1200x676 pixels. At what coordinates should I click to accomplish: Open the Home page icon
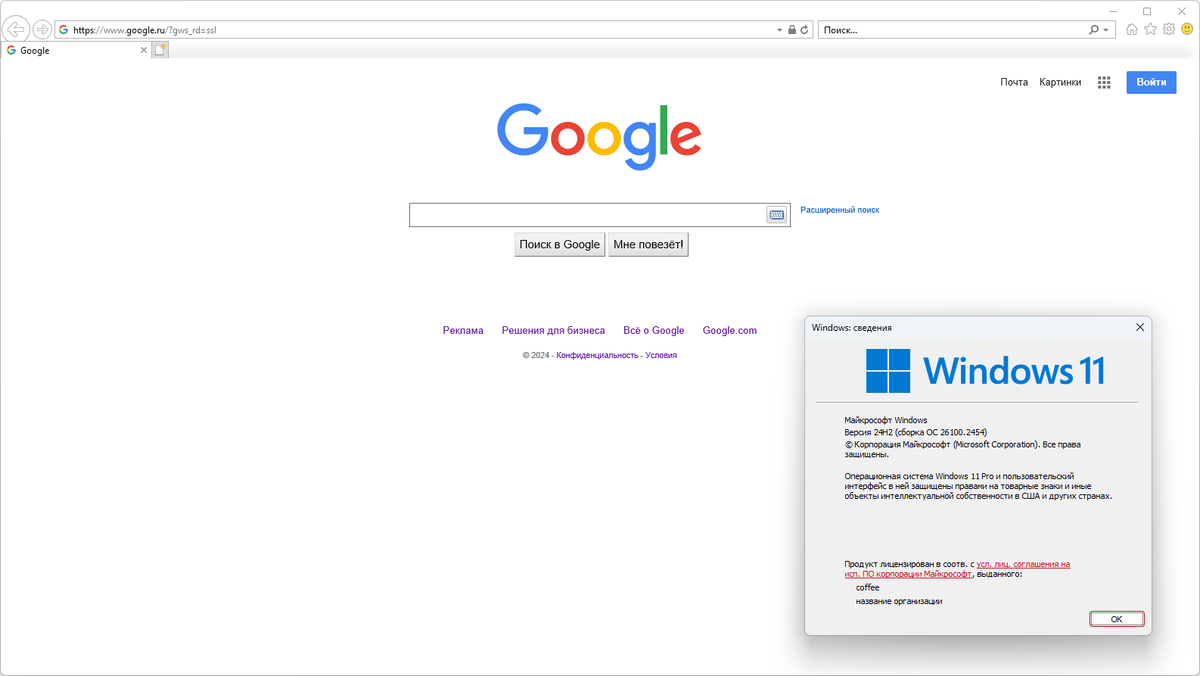tap(1132, 30)
